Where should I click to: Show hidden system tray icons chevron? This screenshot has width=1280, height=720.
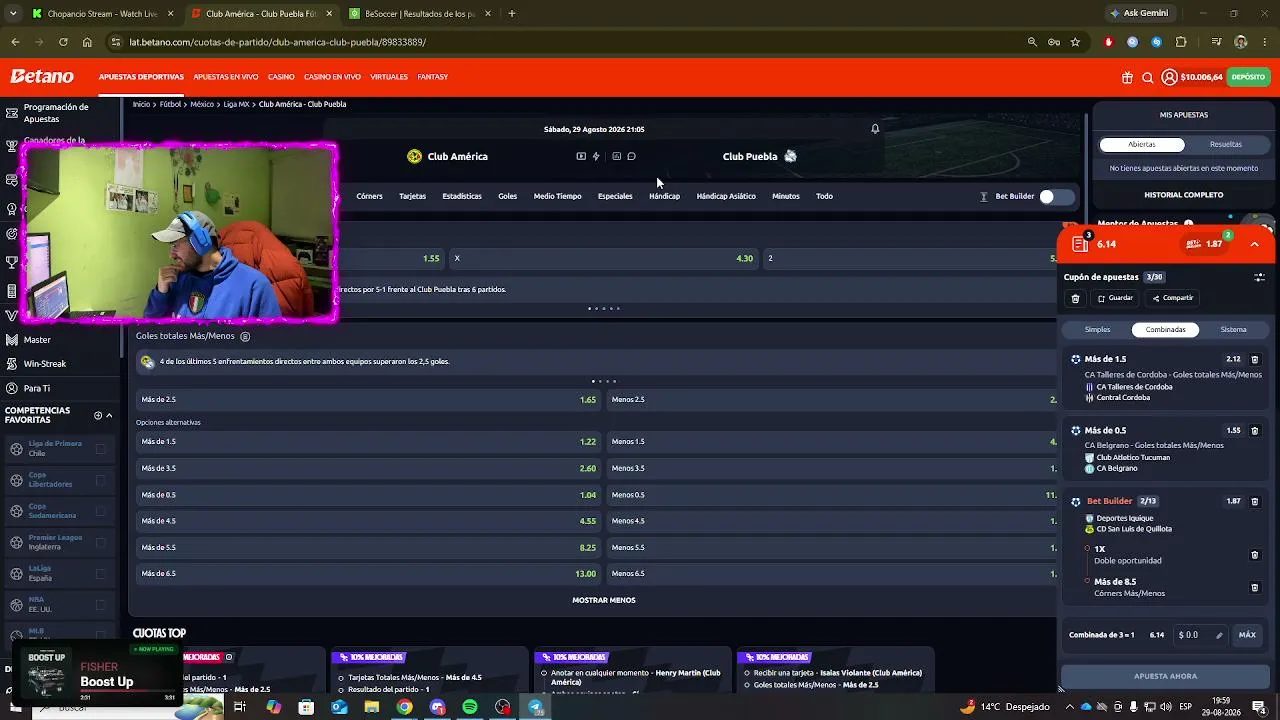pos(1070,707)
